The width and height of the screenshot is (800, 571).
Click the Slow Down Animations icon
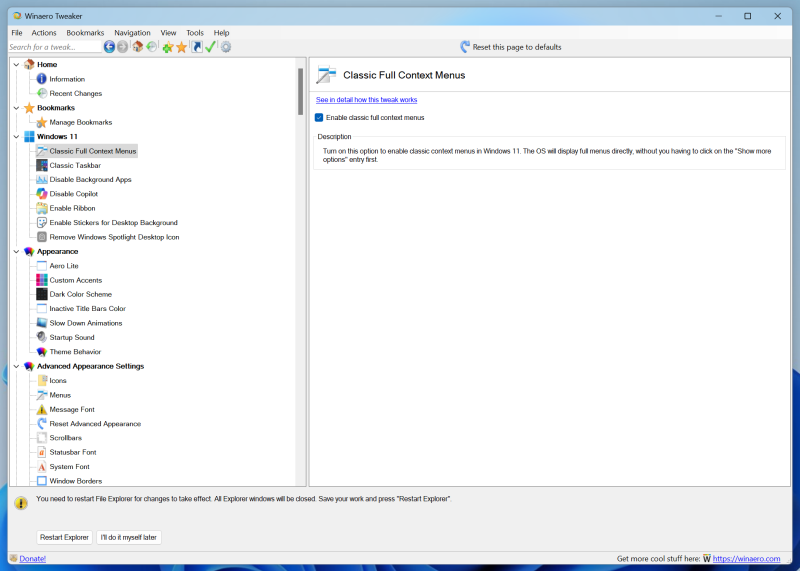[42, 323]
